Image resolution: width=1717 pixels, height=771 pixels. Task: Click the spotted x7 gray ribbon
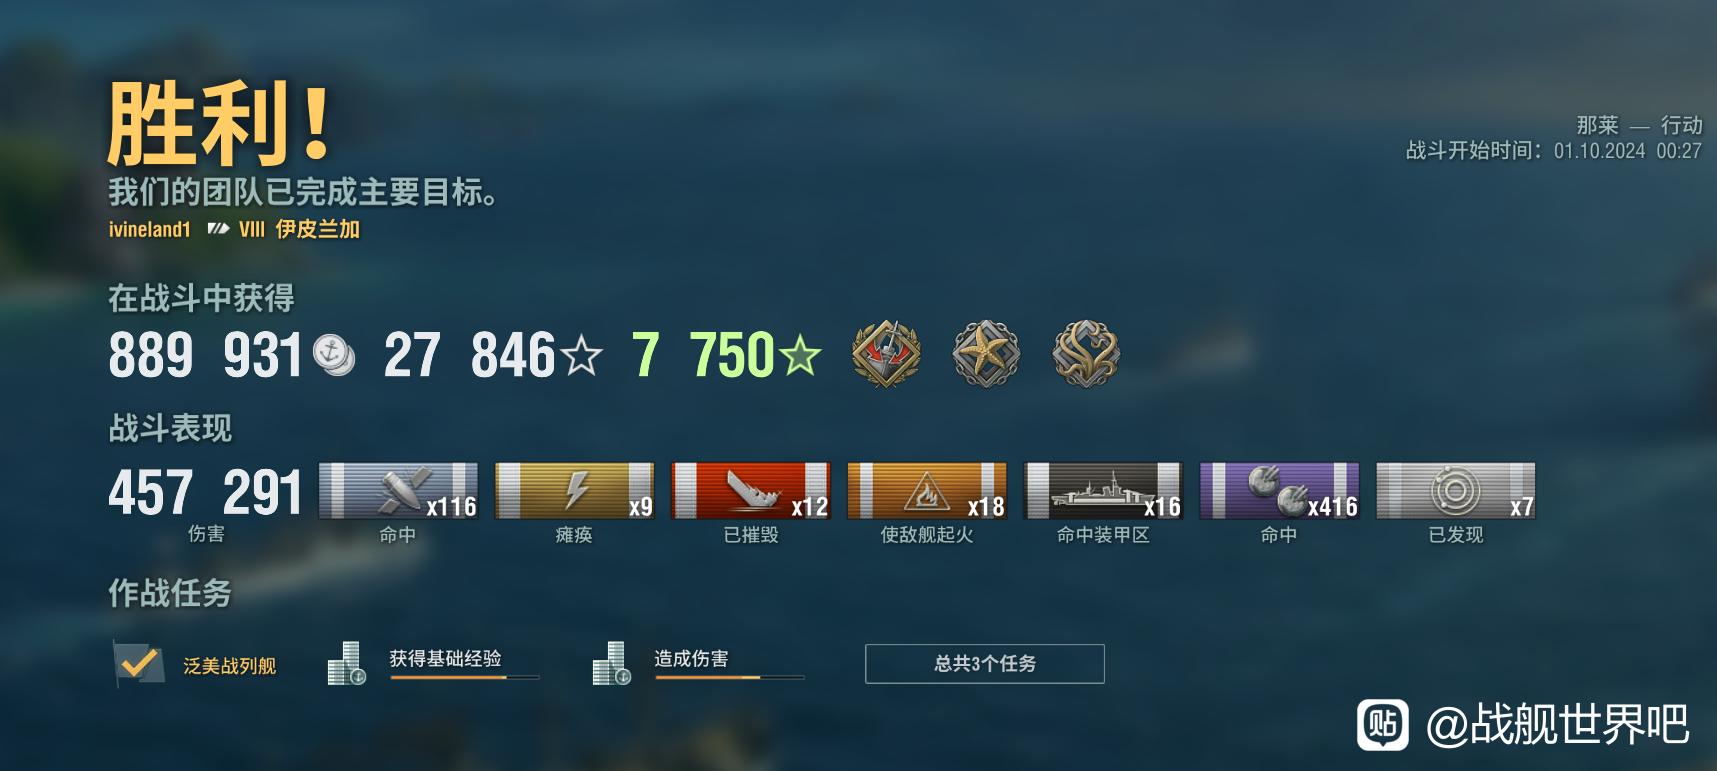tap(1456, 491)
